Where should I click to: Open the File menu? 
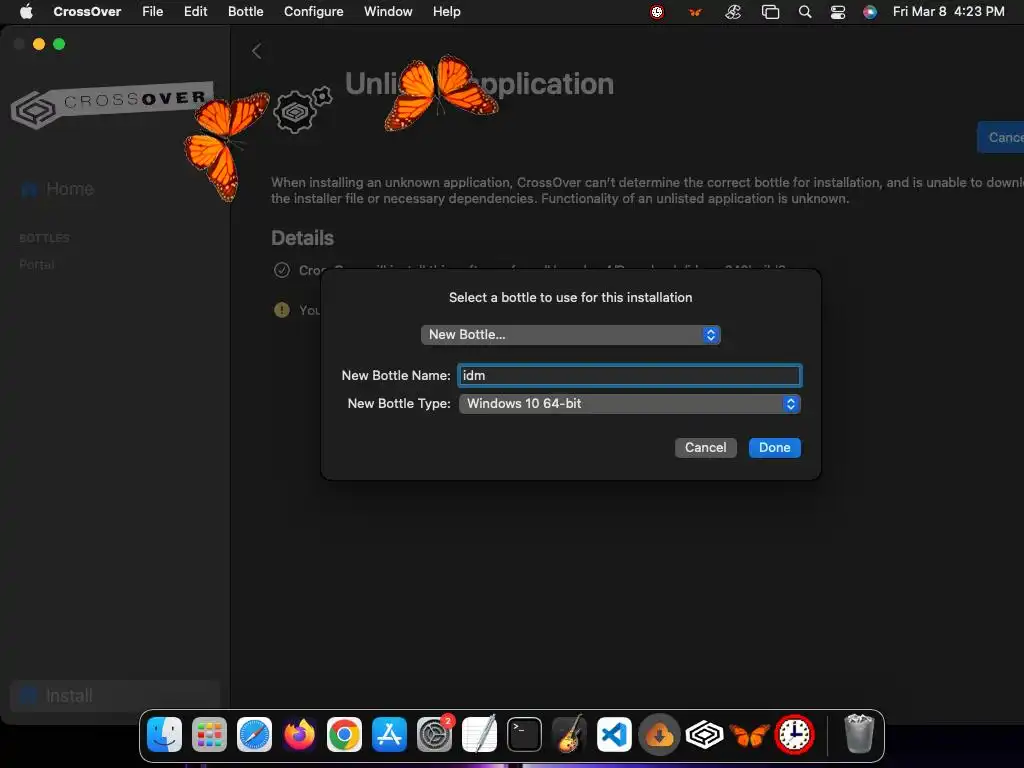[x=152, y=11]
